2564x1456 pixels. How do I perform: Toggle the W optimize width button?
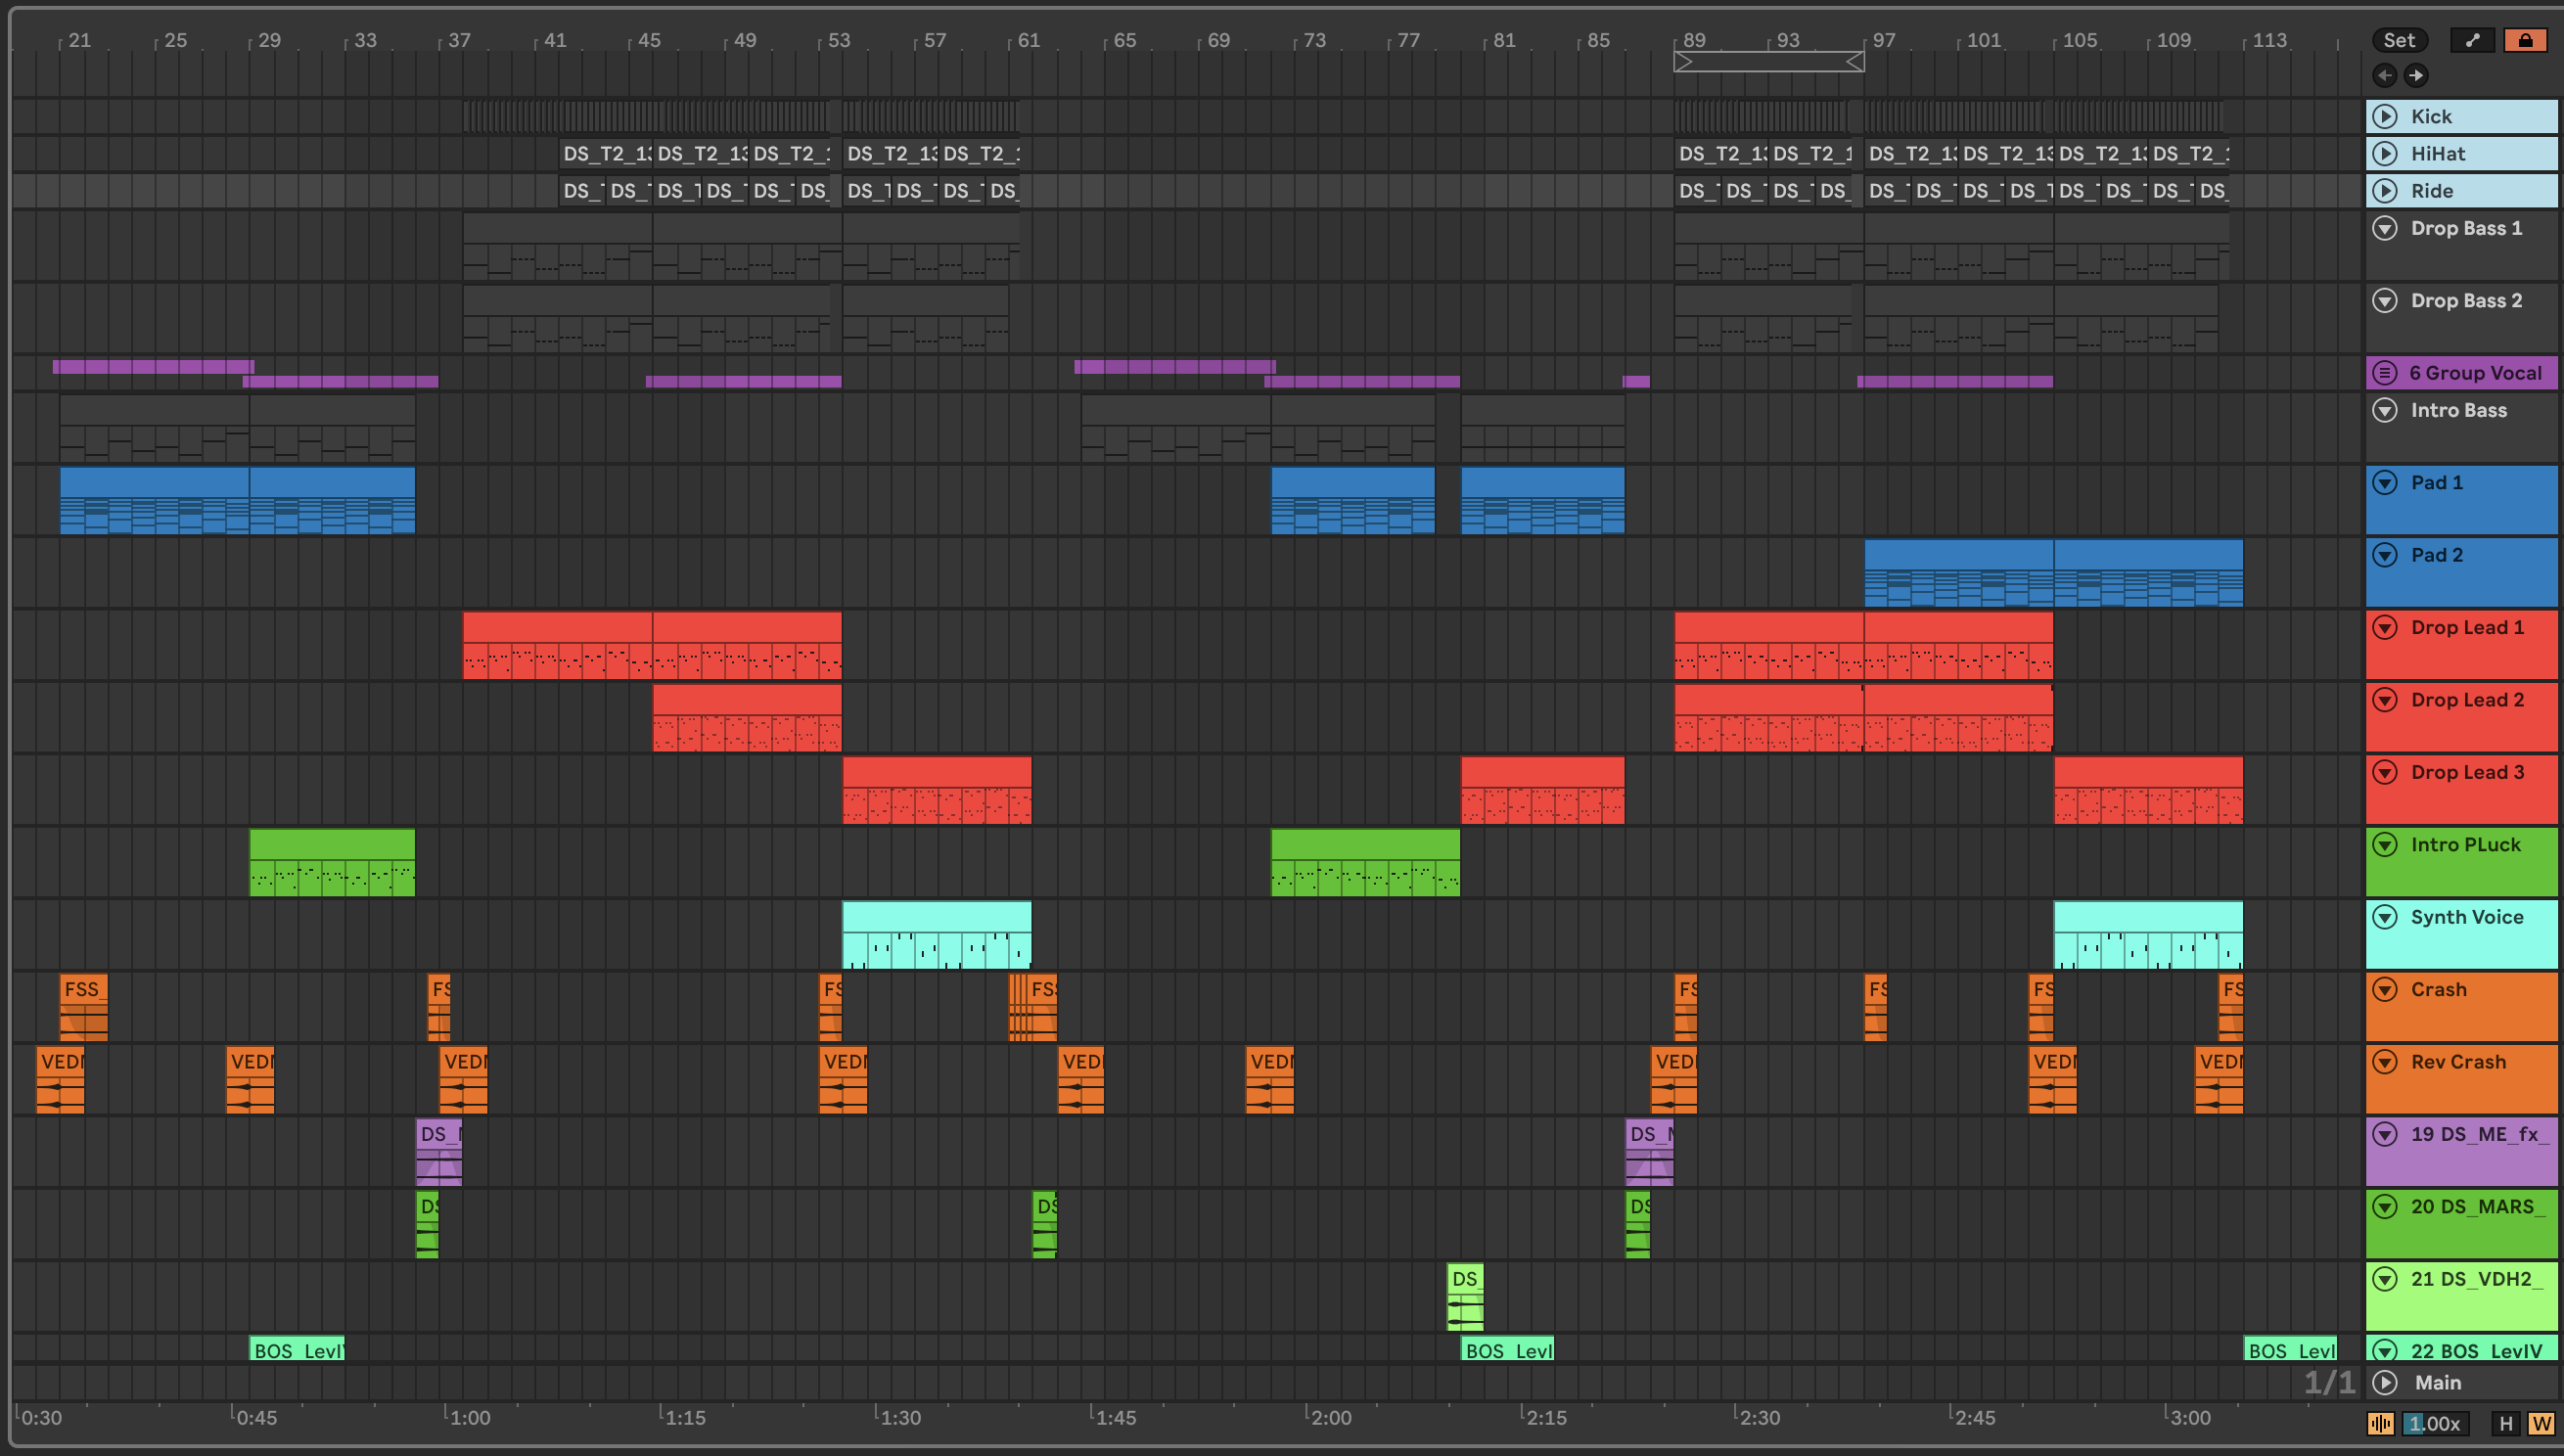tap(2540, 1423)
